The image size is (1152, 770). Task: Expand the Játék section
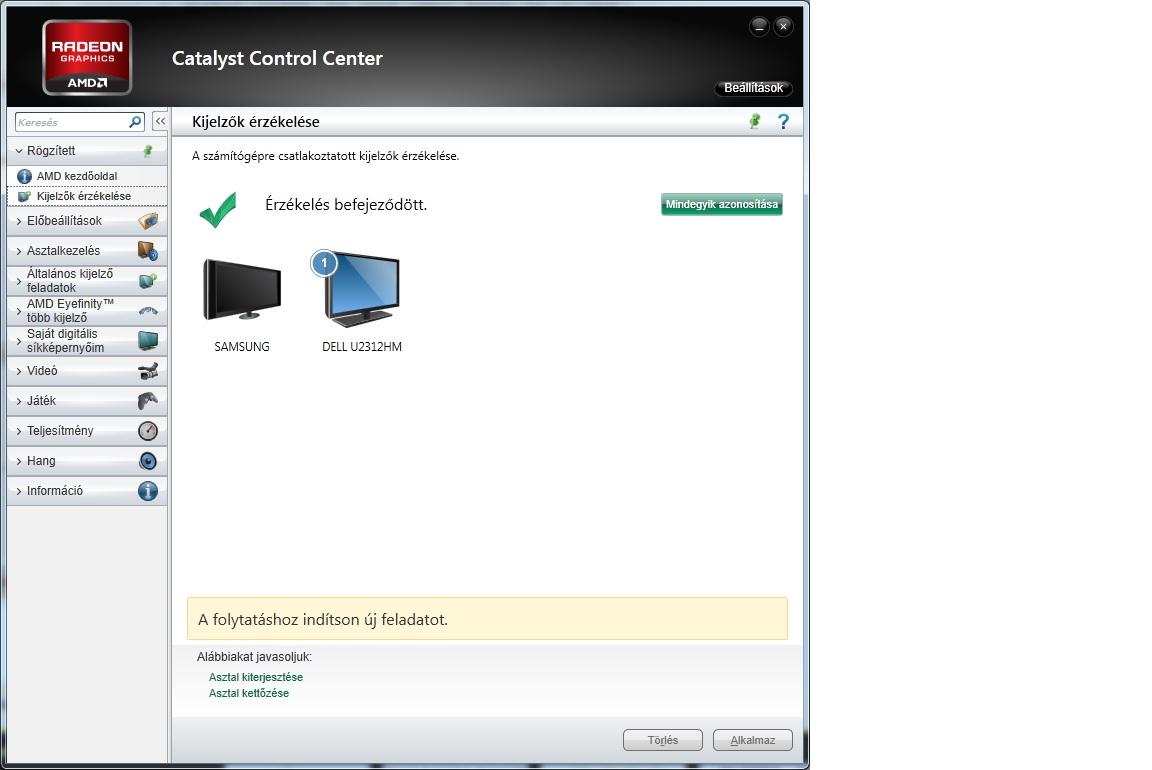tap(19, 402)
